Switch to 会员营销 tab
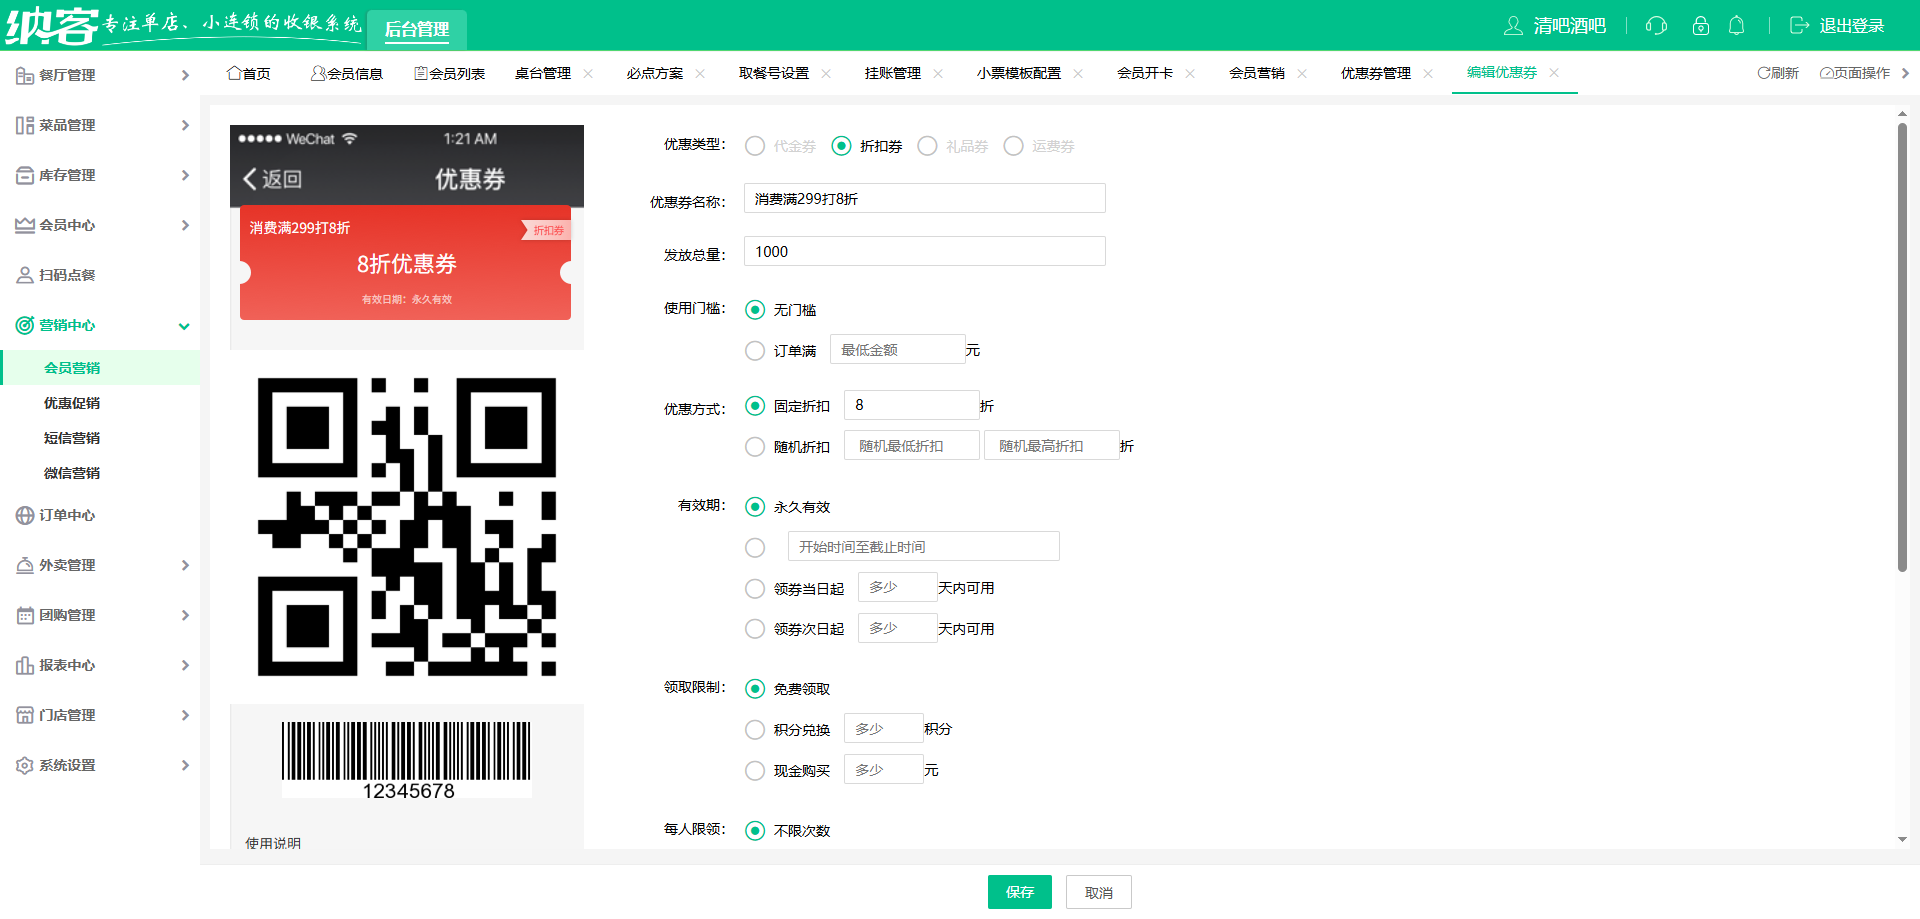 pyautogui.click(x=1257, y=73)
